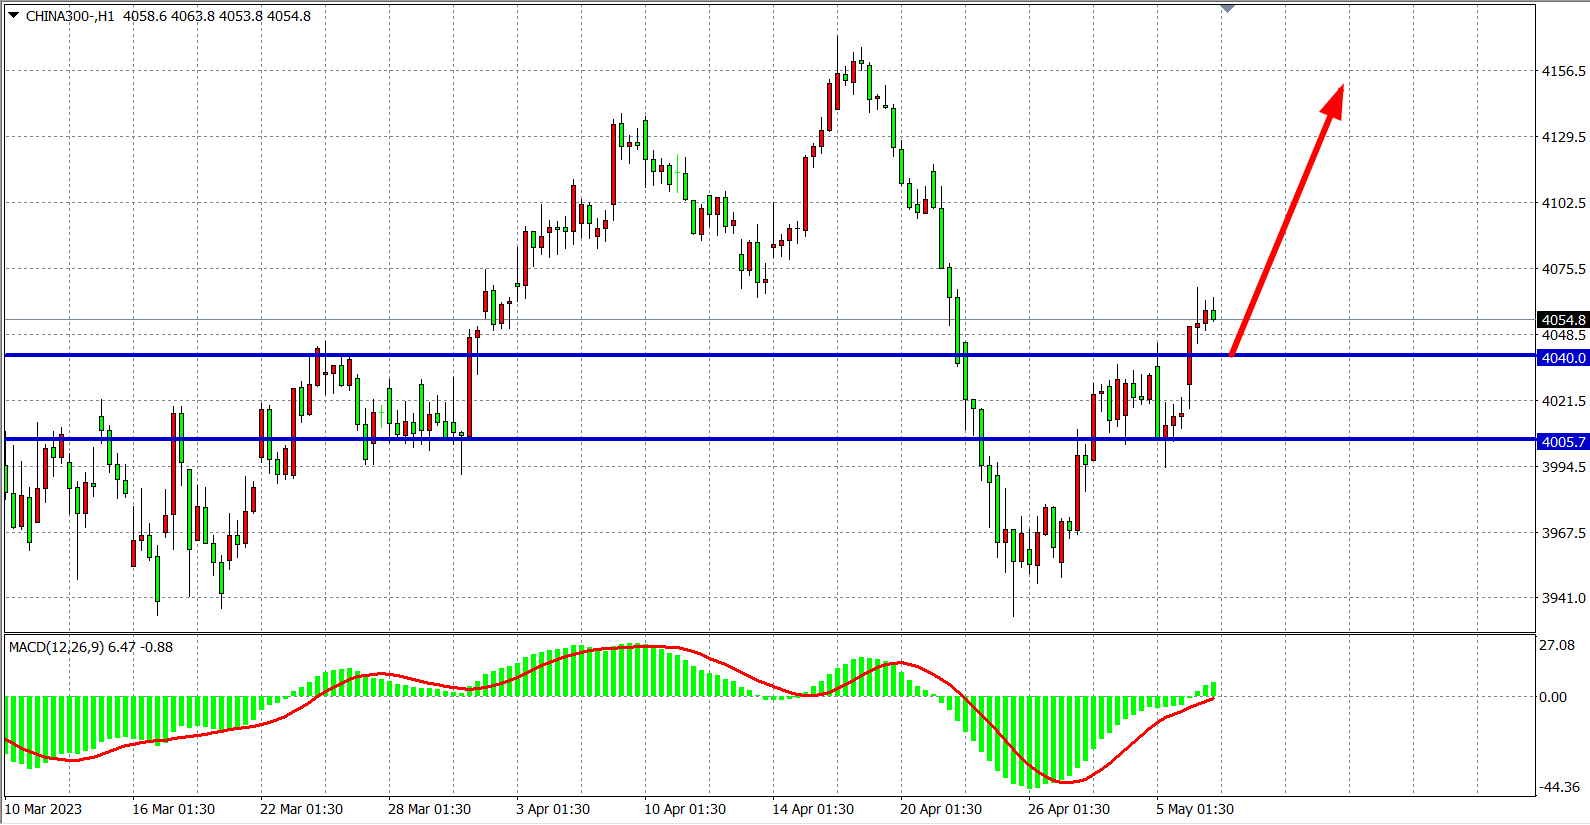
Task: Click the 5 May 01:30 date label
Action: [1194, 809]
